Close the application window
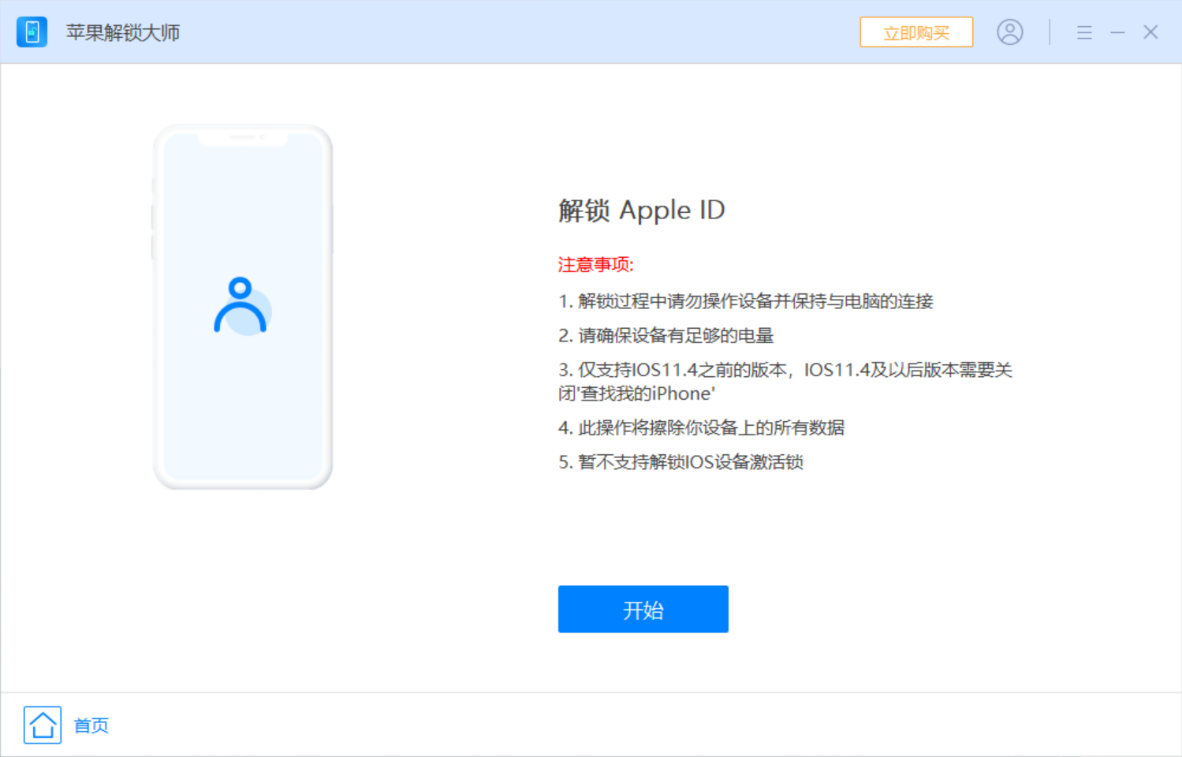Viewport: 1182px width, 757px height. tap(1150, 31)
